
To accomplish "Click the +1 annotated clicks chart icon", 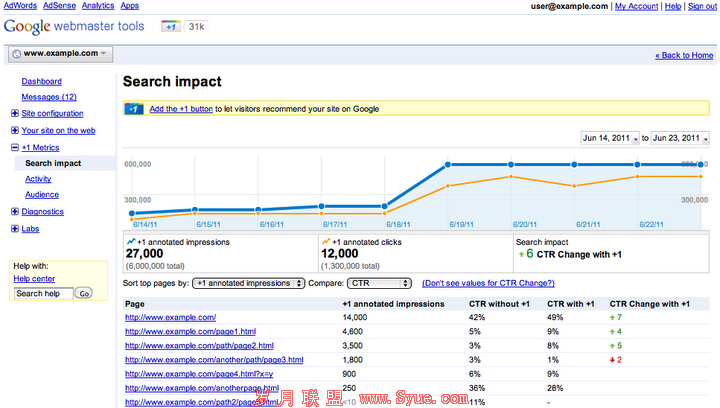I will click(326, 242).
